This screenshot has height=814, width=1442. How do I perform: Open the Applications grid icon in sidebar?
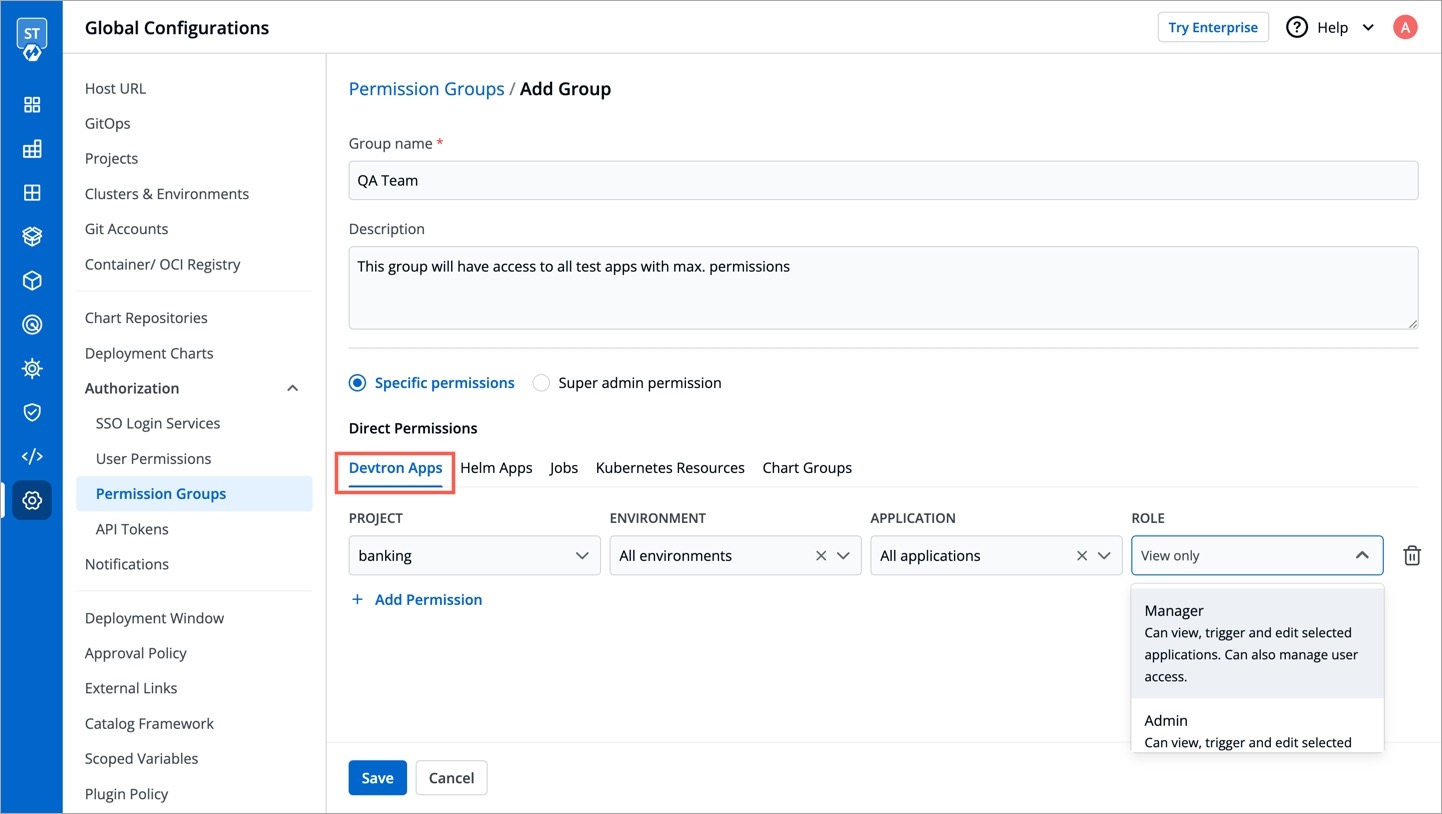[32, 105]
